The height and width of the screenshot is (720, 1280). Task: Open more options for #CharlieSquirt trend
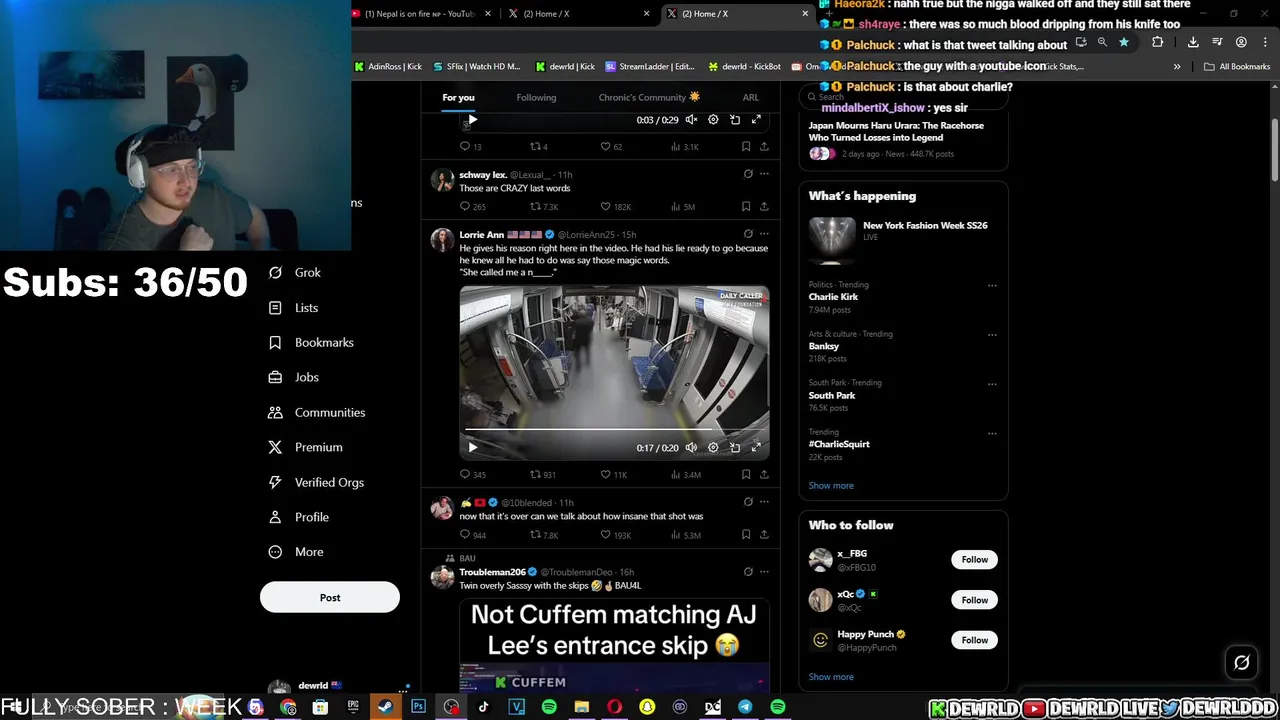click(992, 434)
